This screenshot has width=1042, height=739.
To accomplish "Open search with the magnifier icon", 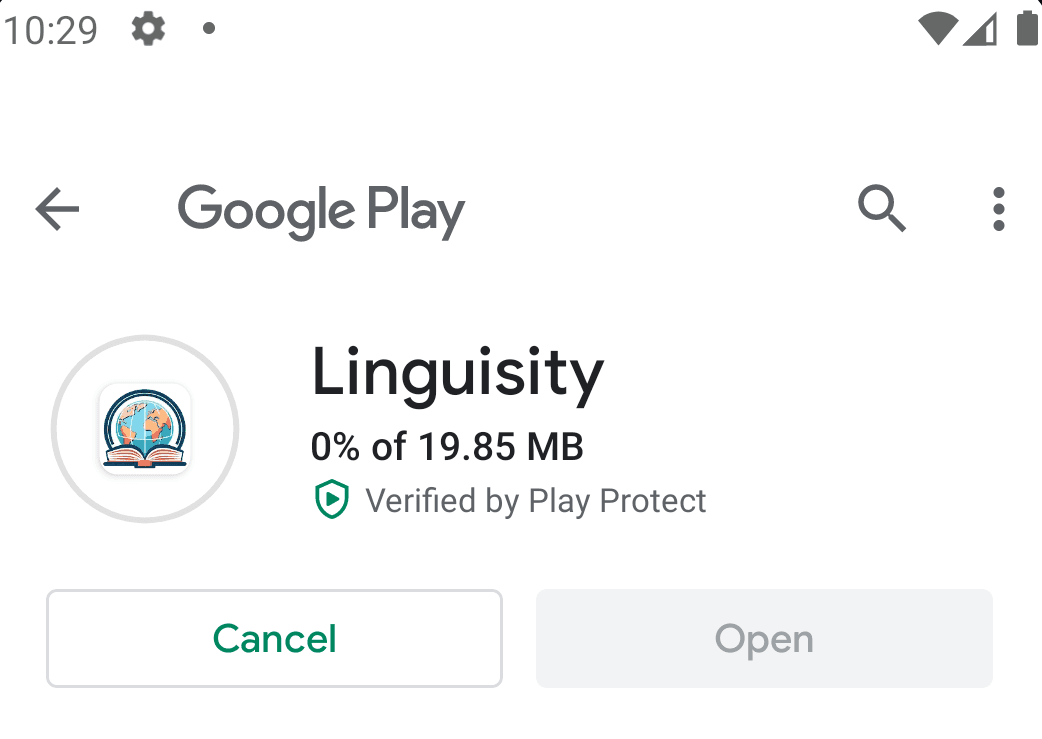I will click(x=882, y=210).
